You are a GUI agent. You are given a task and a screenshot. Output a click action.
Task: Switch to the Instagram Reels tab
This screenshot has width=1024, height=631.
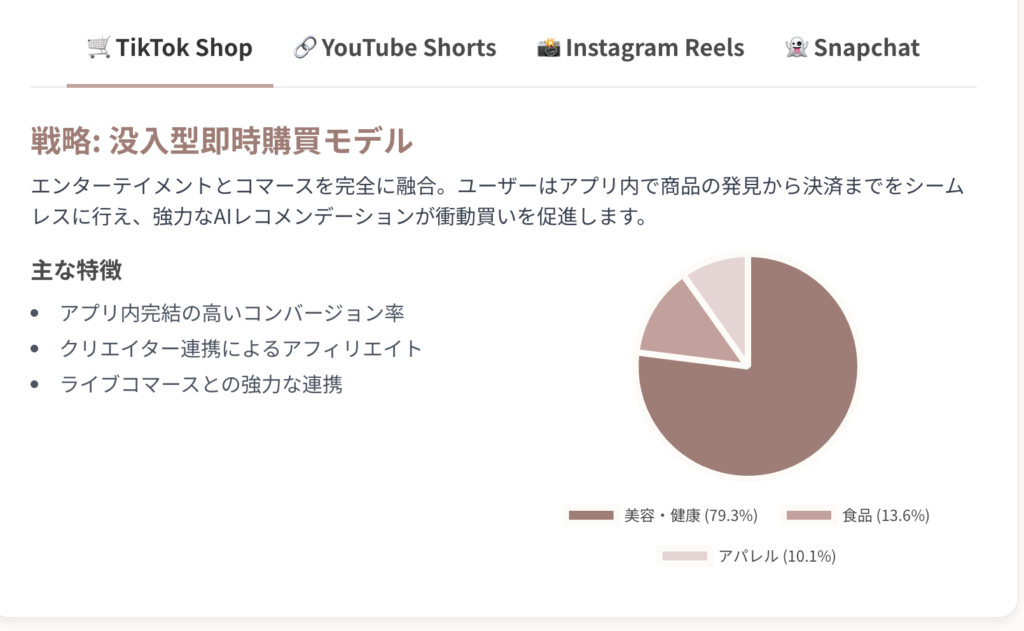point(641,48)
